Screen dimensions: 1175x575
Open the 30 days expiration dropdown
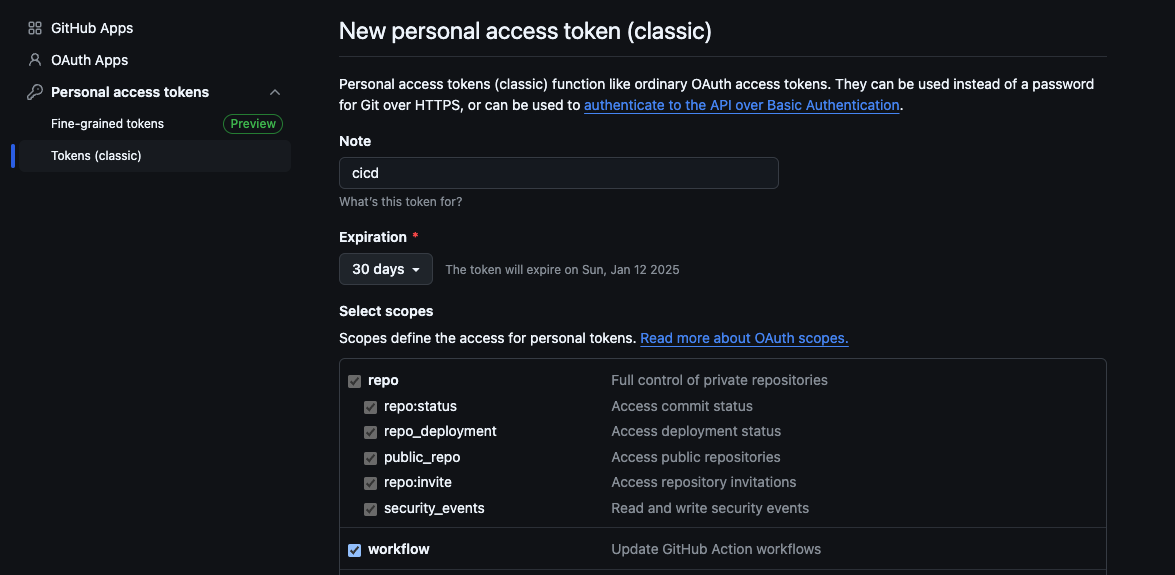pos(386,269)
